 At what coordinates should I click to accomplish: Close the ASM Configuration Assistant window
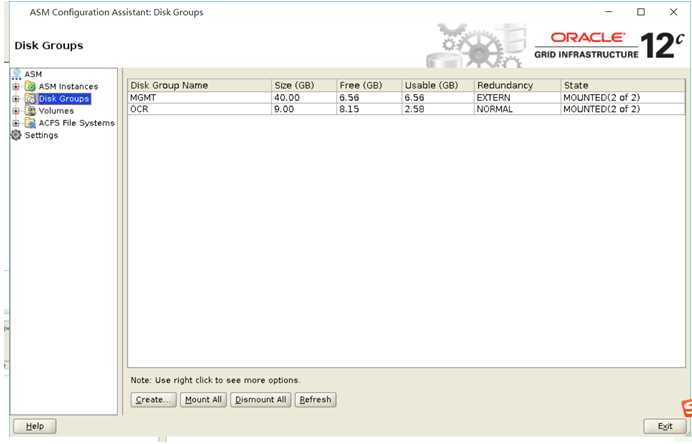[673, 12]
